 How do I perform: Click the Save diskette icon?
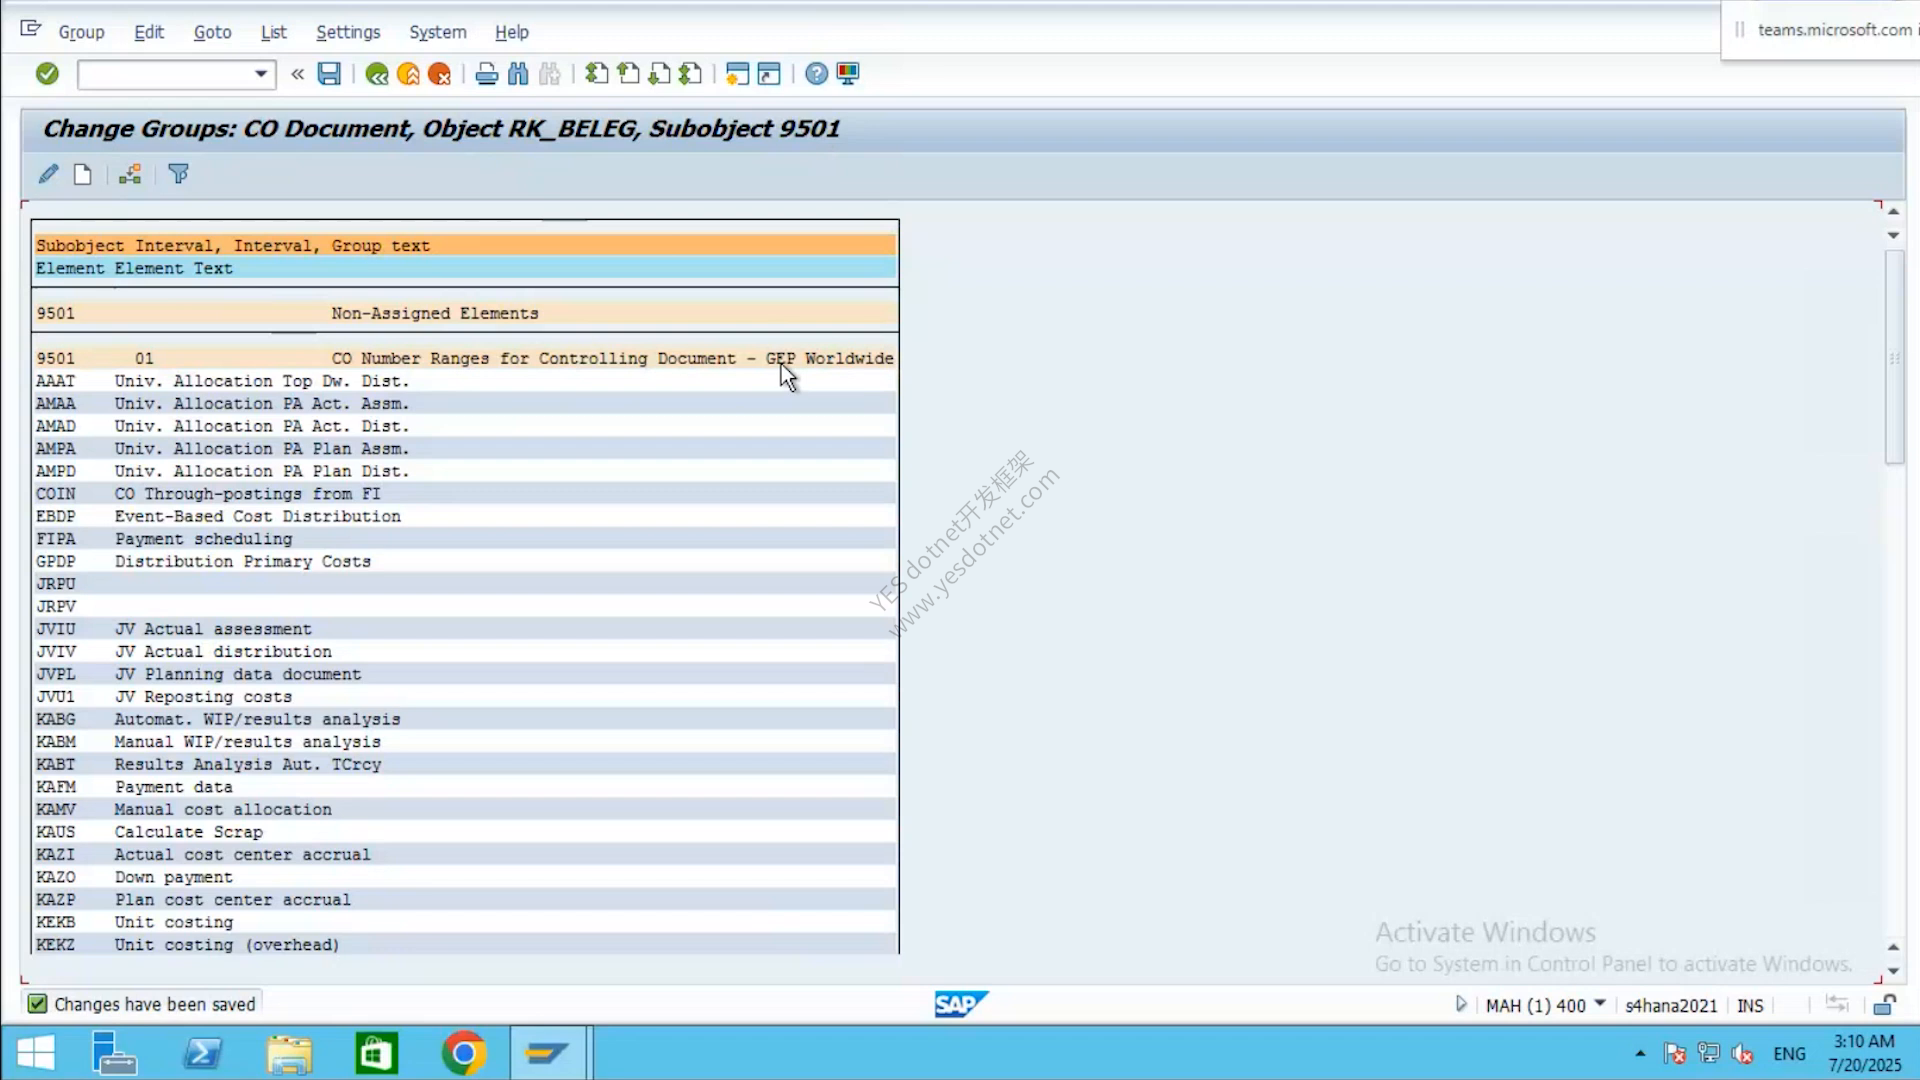[329, 74]
